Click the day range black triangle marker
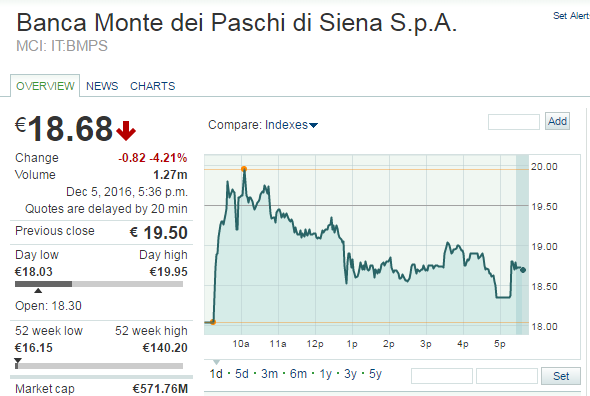The image size is (590, 396). pos(38,290)
